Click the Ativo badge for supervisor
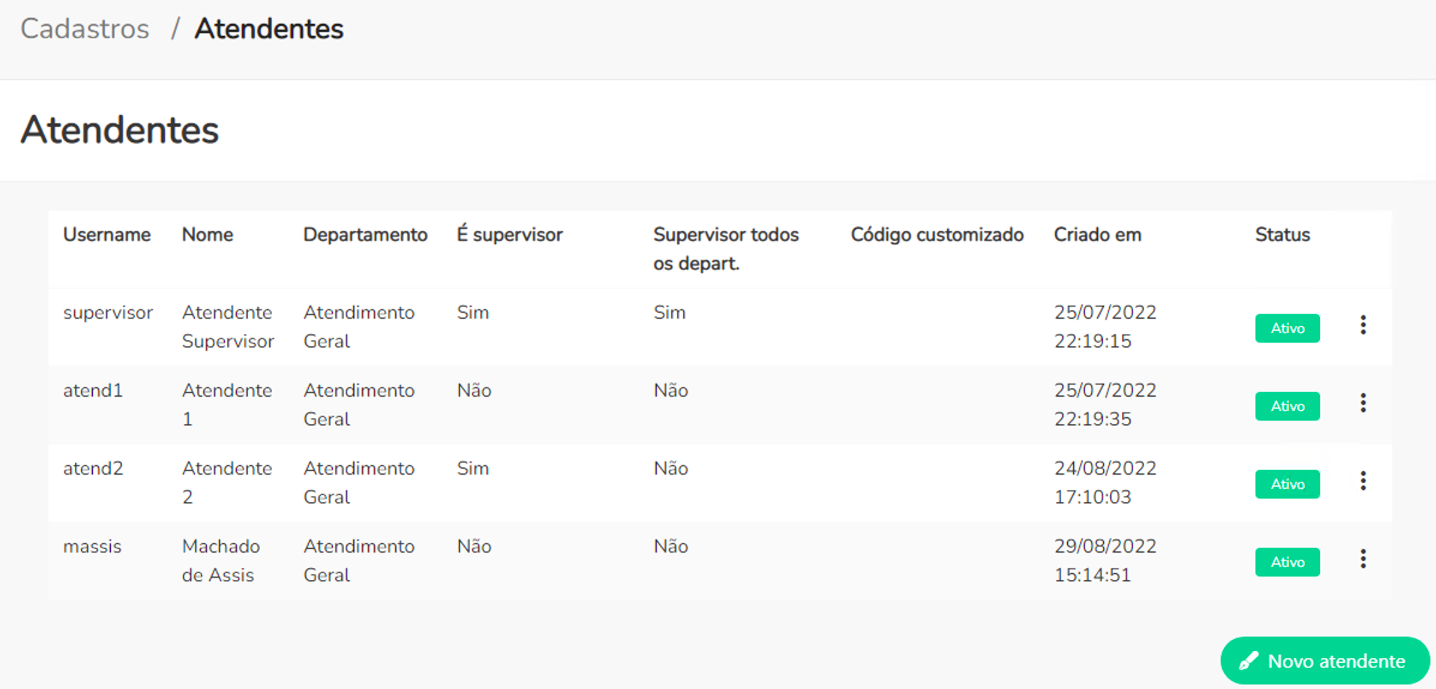Viewport: 1436px width, 689px height. (1287, 328)
